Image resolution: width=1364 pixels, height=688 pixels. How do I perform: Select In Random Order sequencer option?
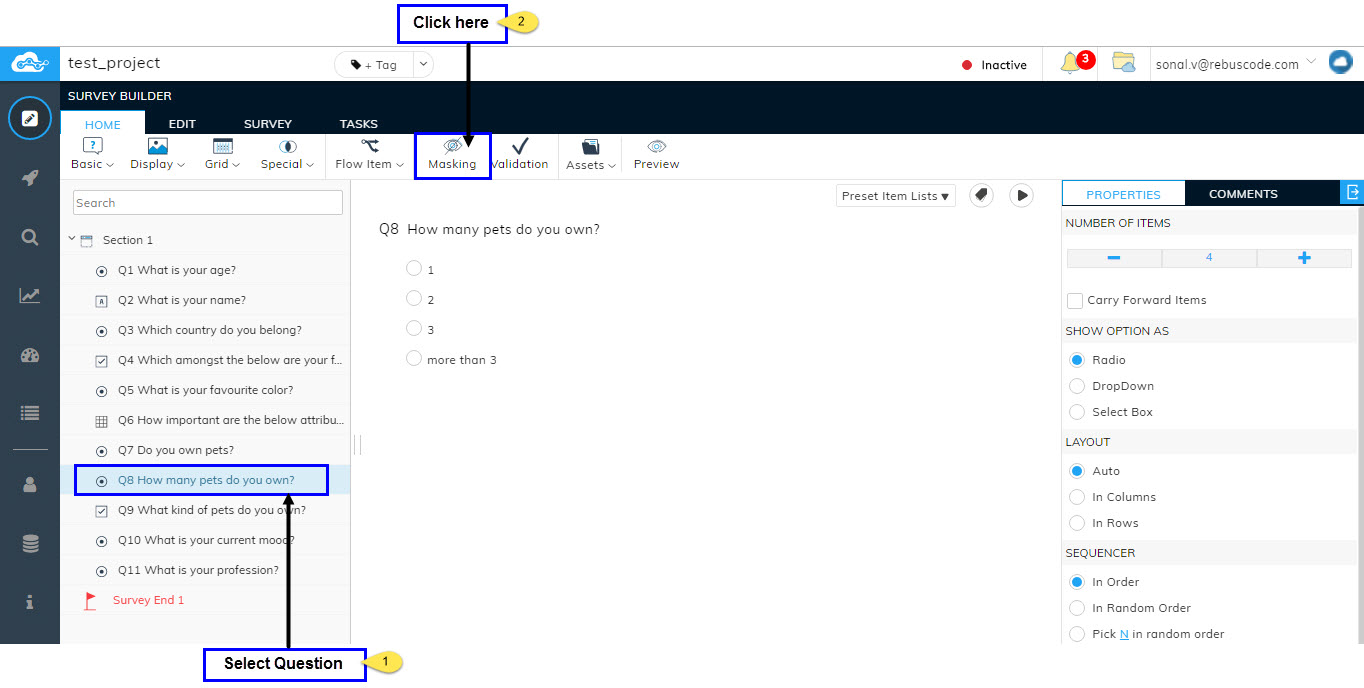(1077, 608)
